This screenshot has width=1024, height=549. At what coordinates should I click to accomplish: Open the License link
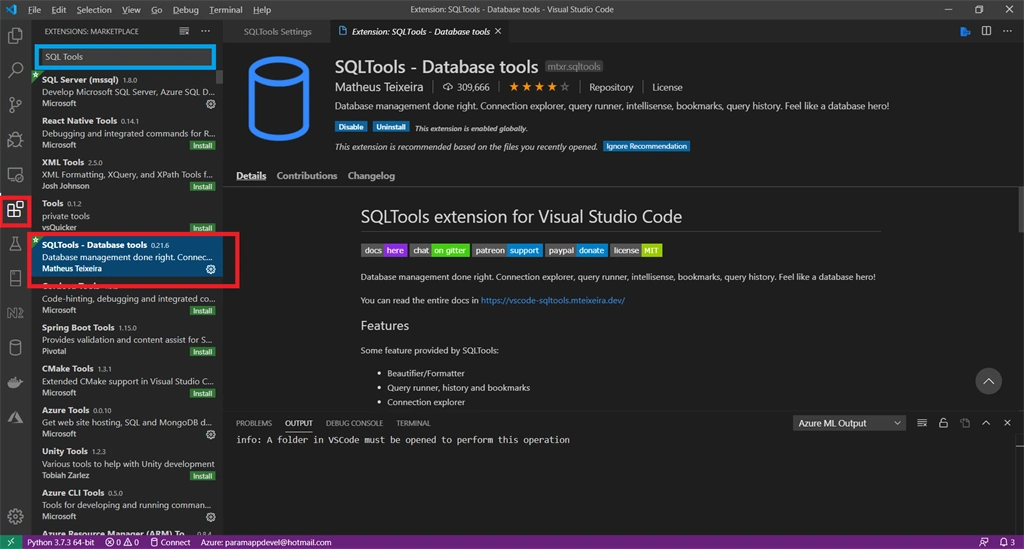[x=667, y=87]
